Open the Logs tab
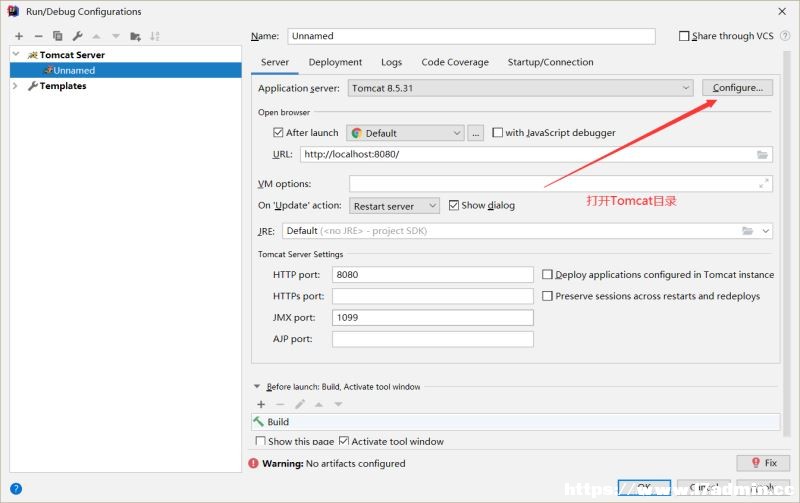 pos(391,62)
